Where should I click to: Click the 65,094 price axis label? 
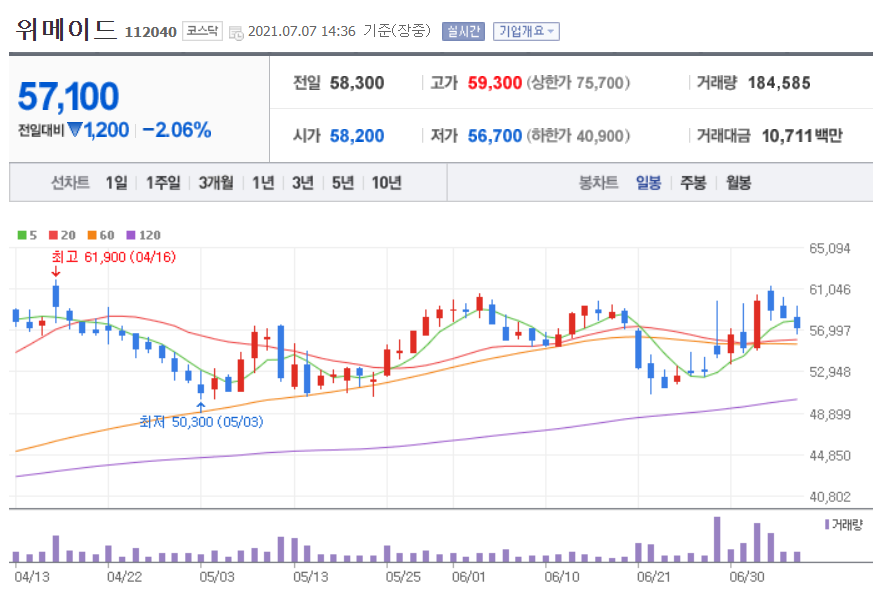click(x=830, y=248)
